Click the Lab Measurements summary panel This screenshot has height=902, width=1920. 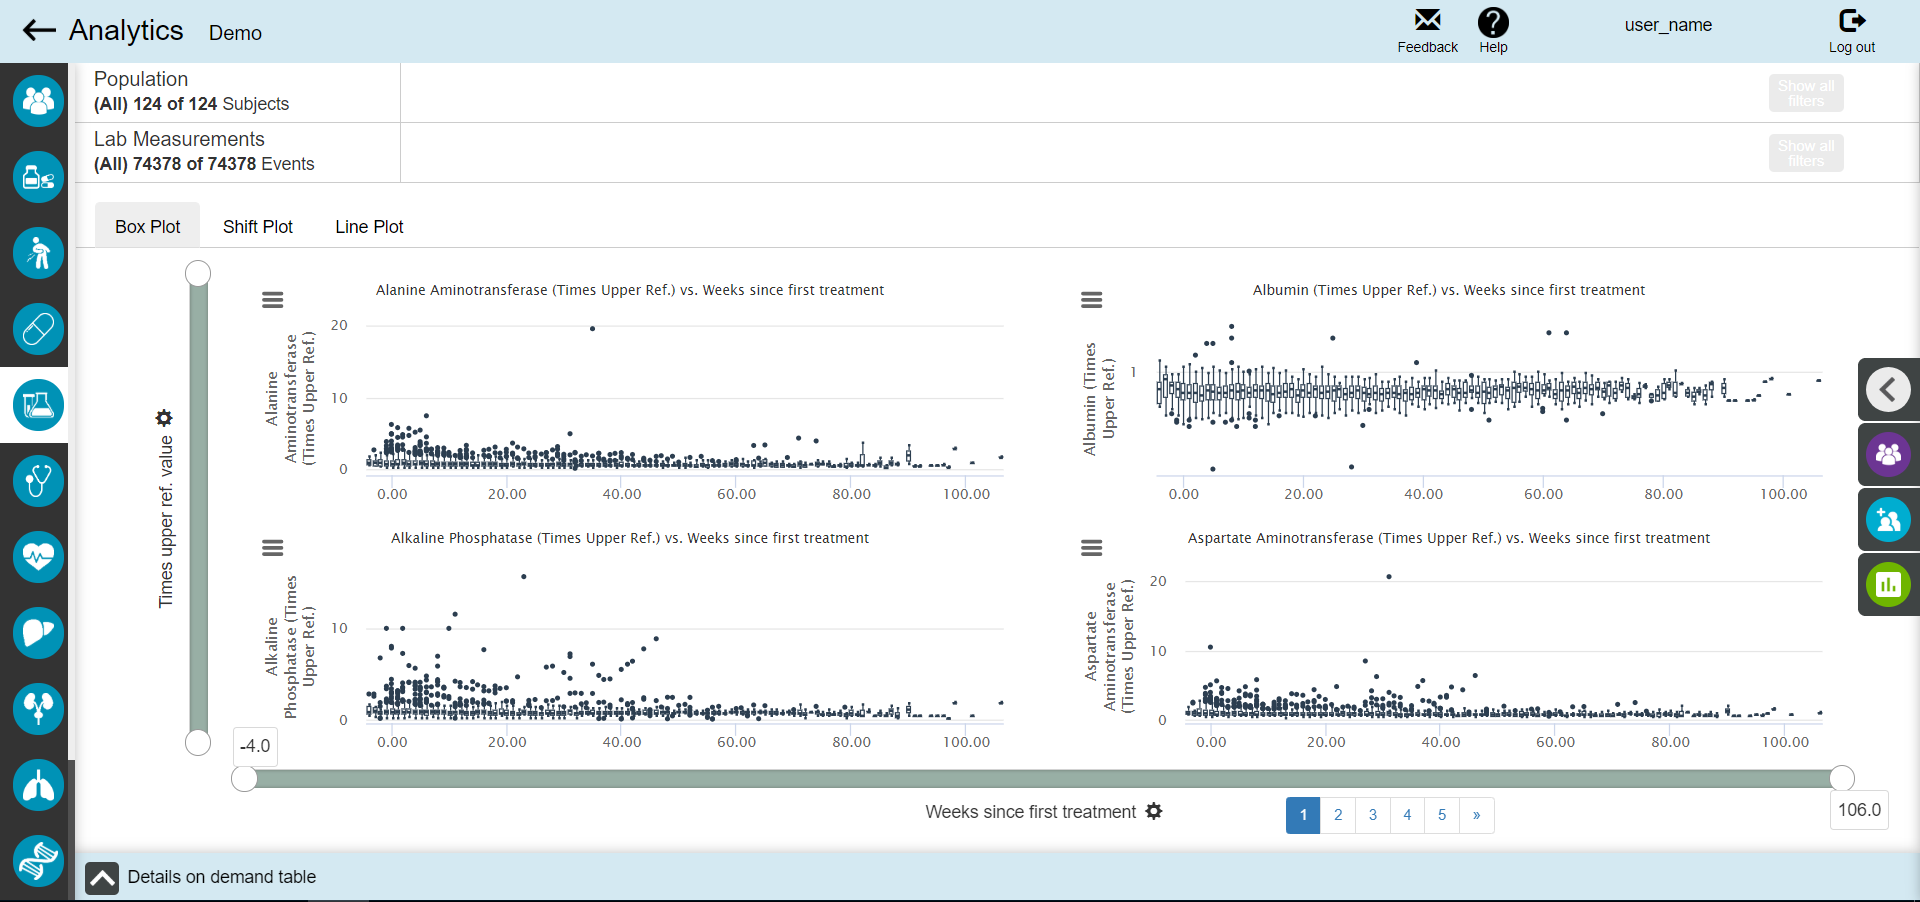238,152
